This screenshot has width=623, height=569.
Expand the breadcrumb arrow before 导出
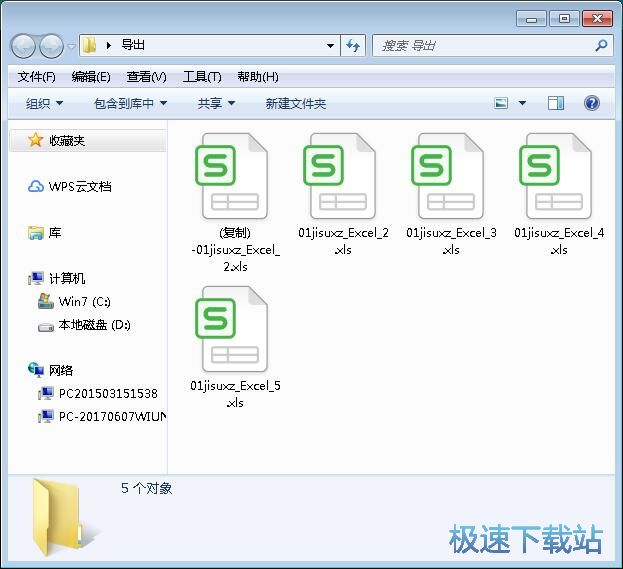pyautogui.click(x=108, y=46)
